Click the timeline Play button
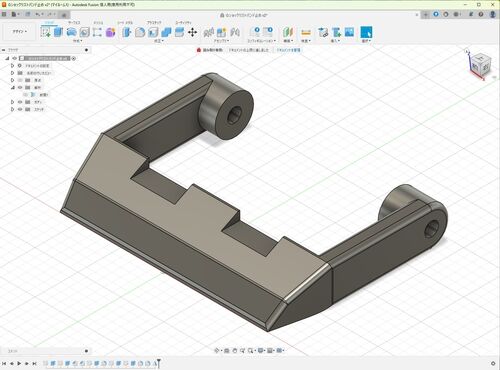This screenshot has height=370, width=500. pos(19,363)
